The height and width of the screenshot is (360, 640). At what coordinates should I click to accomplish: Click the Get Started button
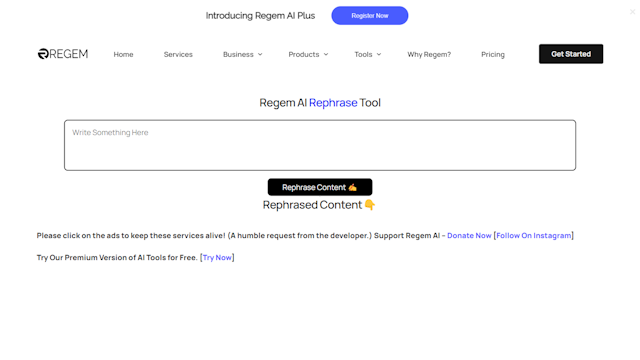(x=571, y=54)
